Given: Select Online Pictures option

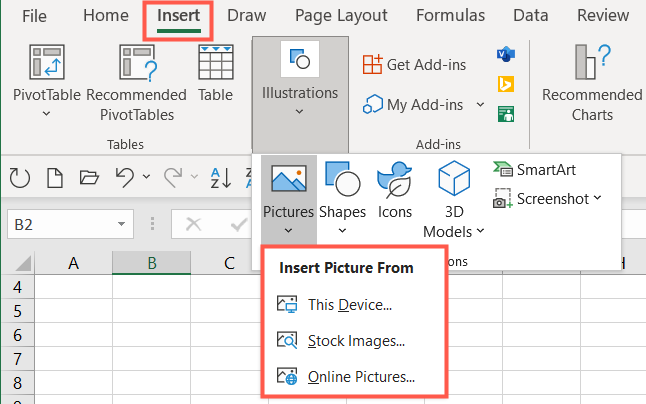Looking at the screenshot, I should pos(360,377).
